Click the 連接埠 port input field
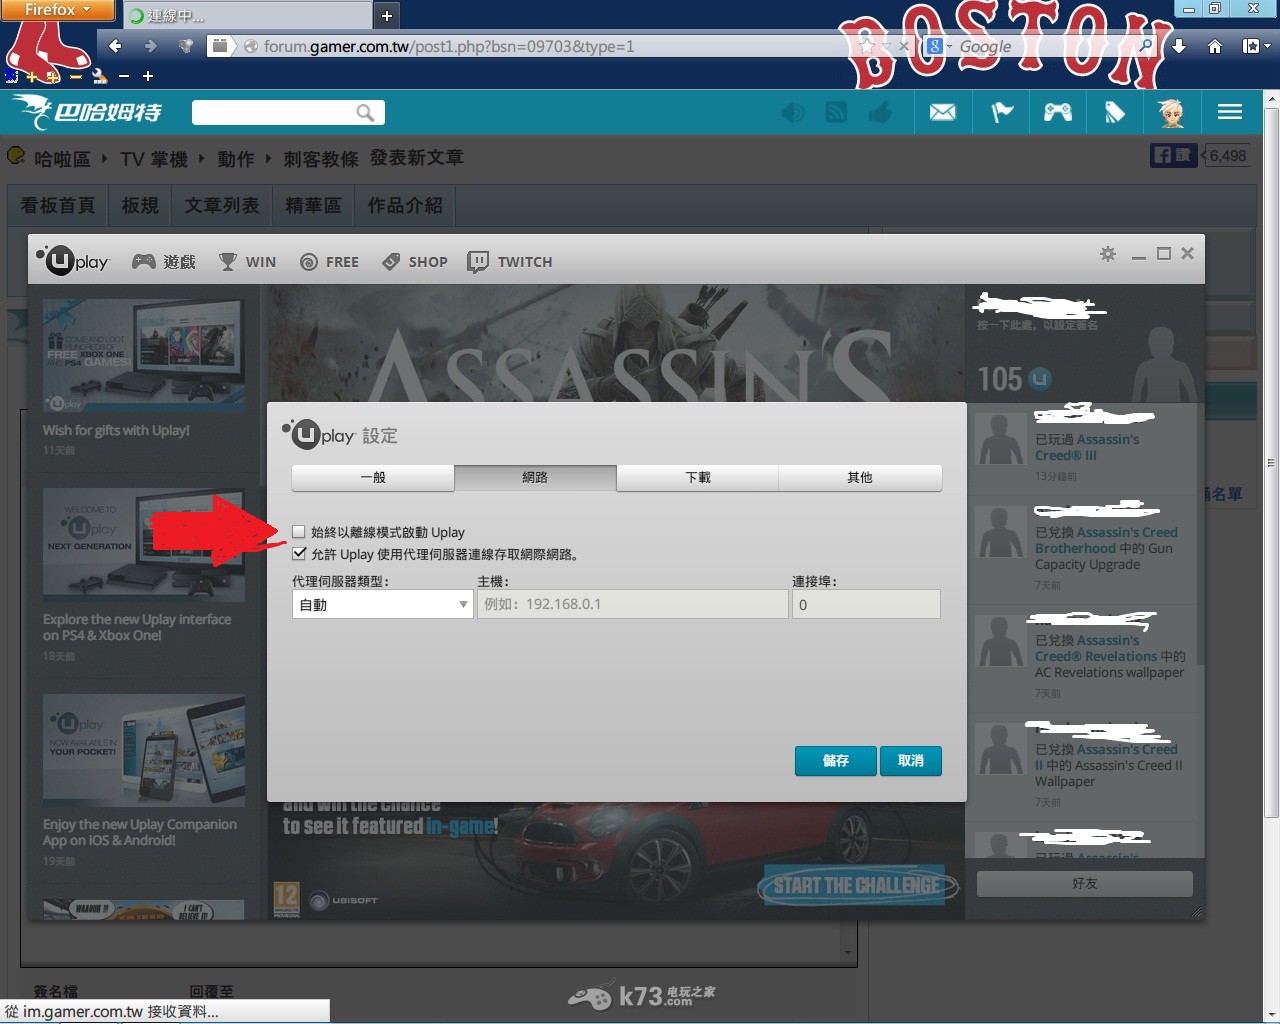The image size is (1280, 1024). 866,604
